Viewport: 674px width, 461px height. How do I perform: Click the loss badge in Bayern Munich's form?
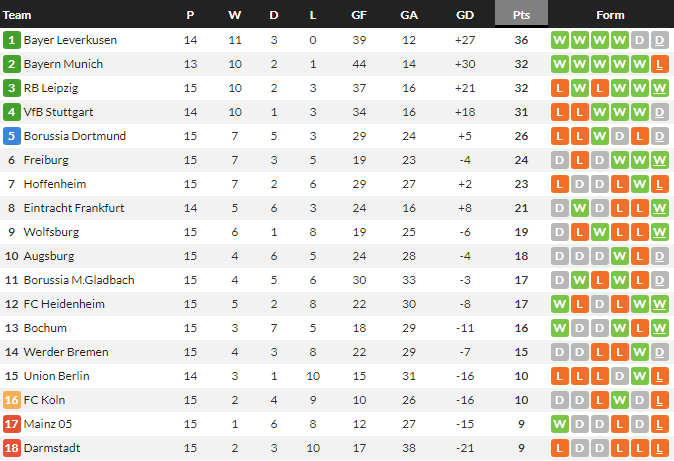pyautogui.click(x=660, y=64)
